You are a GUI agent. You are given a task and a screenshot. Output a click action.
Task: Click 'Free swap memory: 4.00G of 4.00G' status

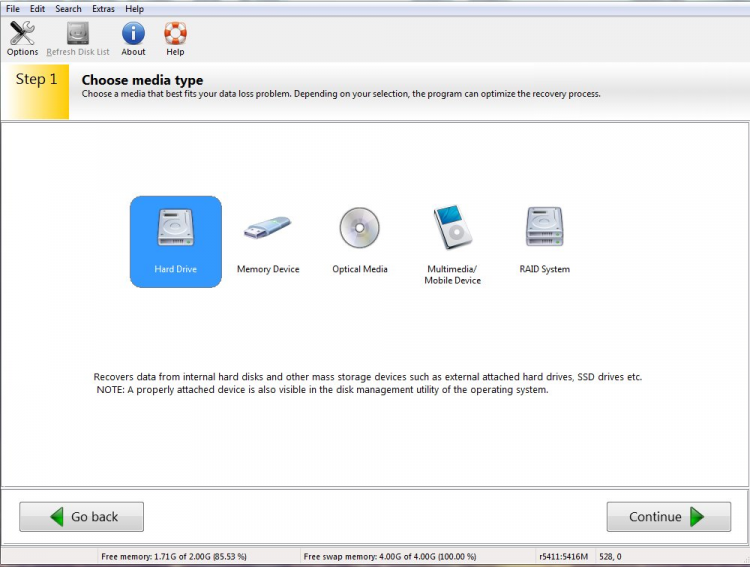(x=390, y=556)
